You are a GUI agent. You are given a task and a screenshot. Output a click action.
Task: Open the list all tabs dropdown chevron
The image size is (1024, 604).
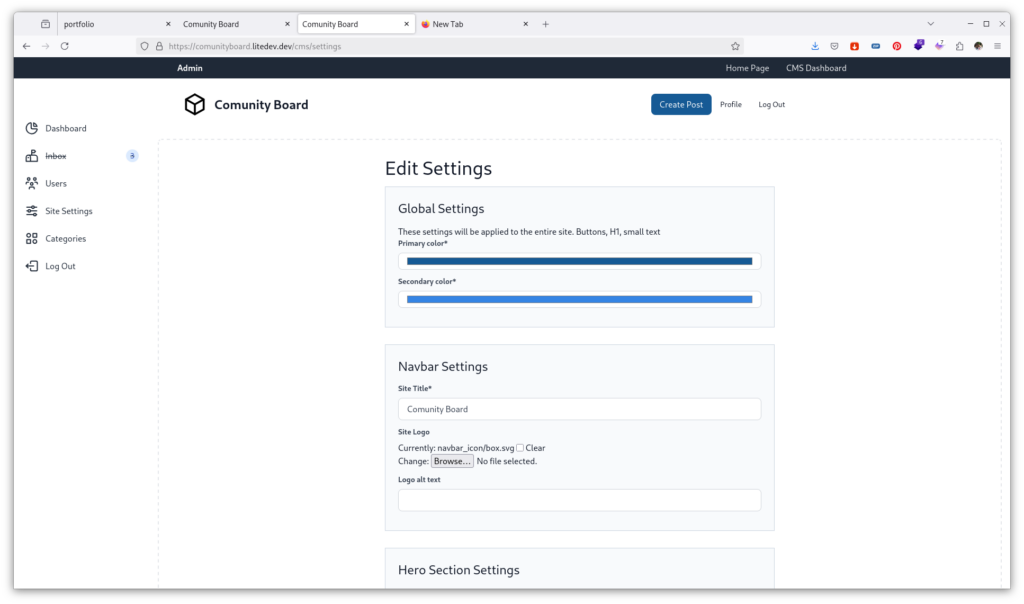931,24
